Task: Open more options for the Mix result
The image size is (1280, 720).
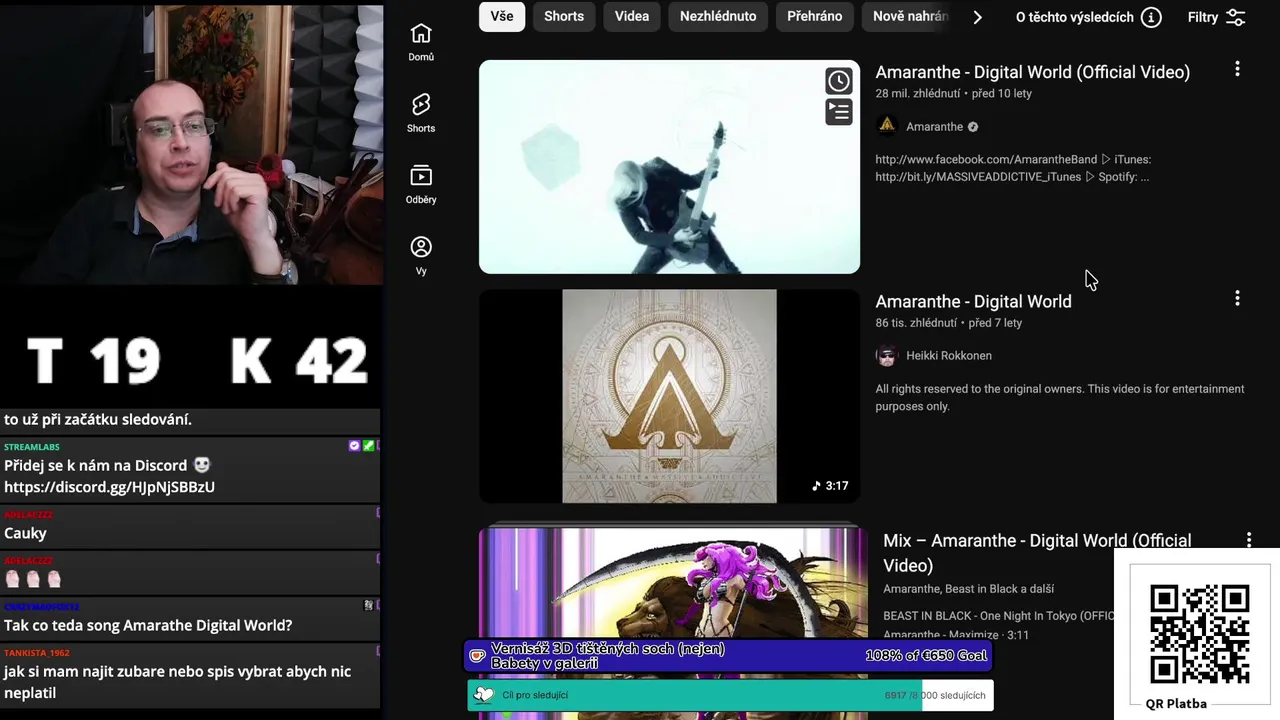Action: pyautogui.click(x=1248, y=539)
